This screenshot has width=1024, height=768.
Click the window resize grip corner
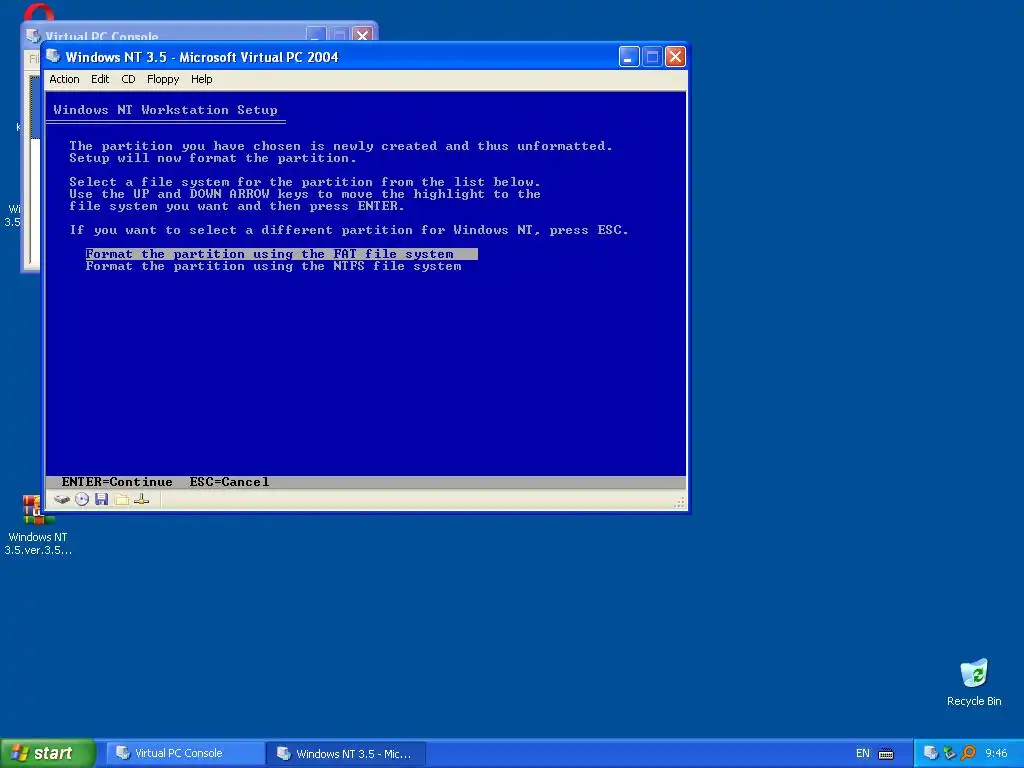[680, 502]
